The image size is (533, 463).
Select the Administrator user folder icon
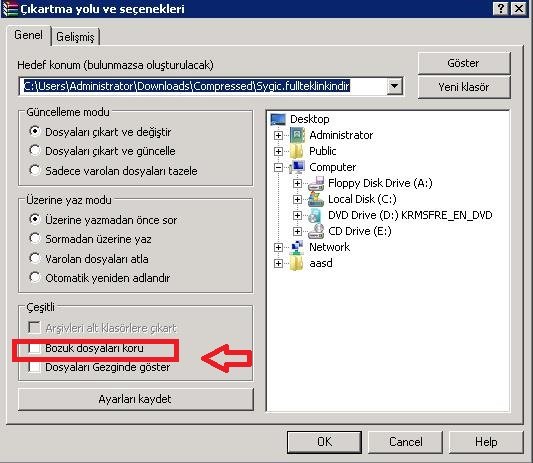click(297, 135)
